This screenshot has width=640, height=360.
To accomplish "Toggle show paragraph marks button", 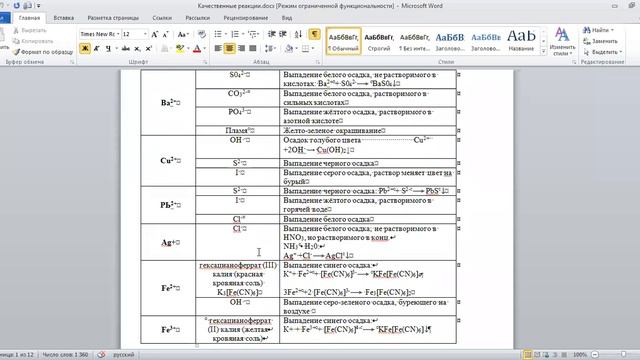I will [x=314, y=34].
